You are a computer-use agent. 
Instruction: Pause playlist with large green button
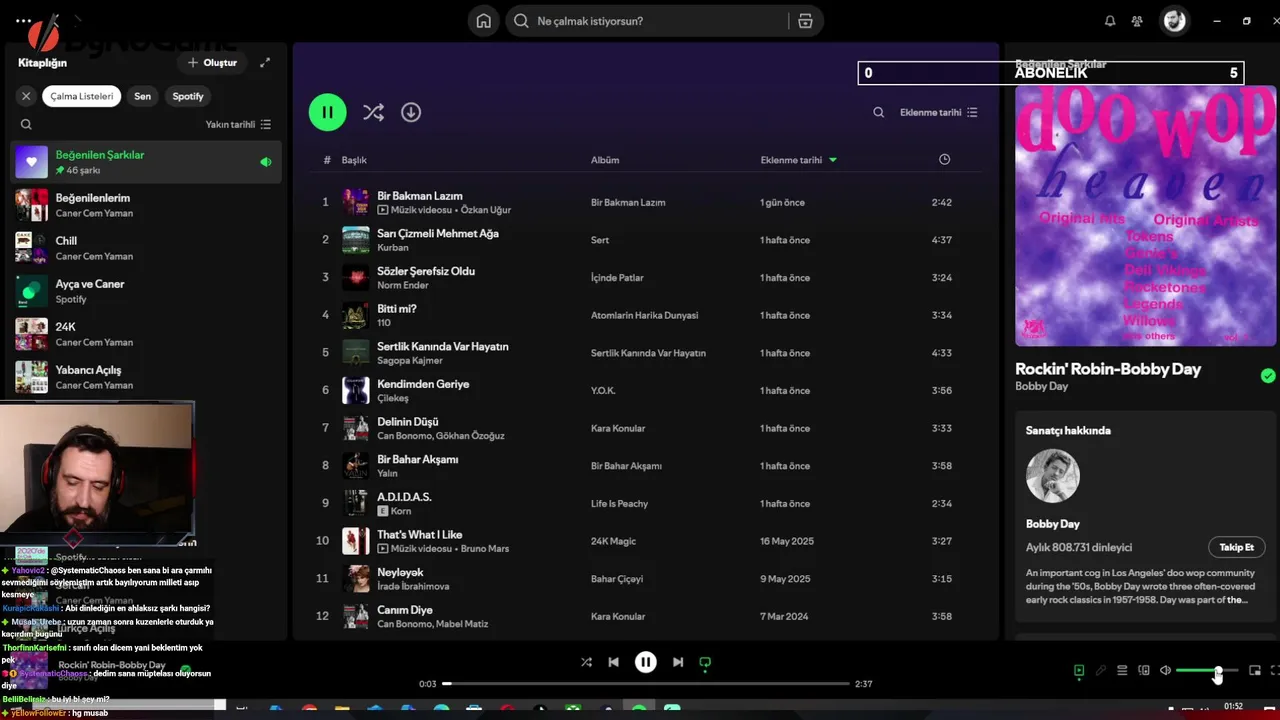(327, 112)
